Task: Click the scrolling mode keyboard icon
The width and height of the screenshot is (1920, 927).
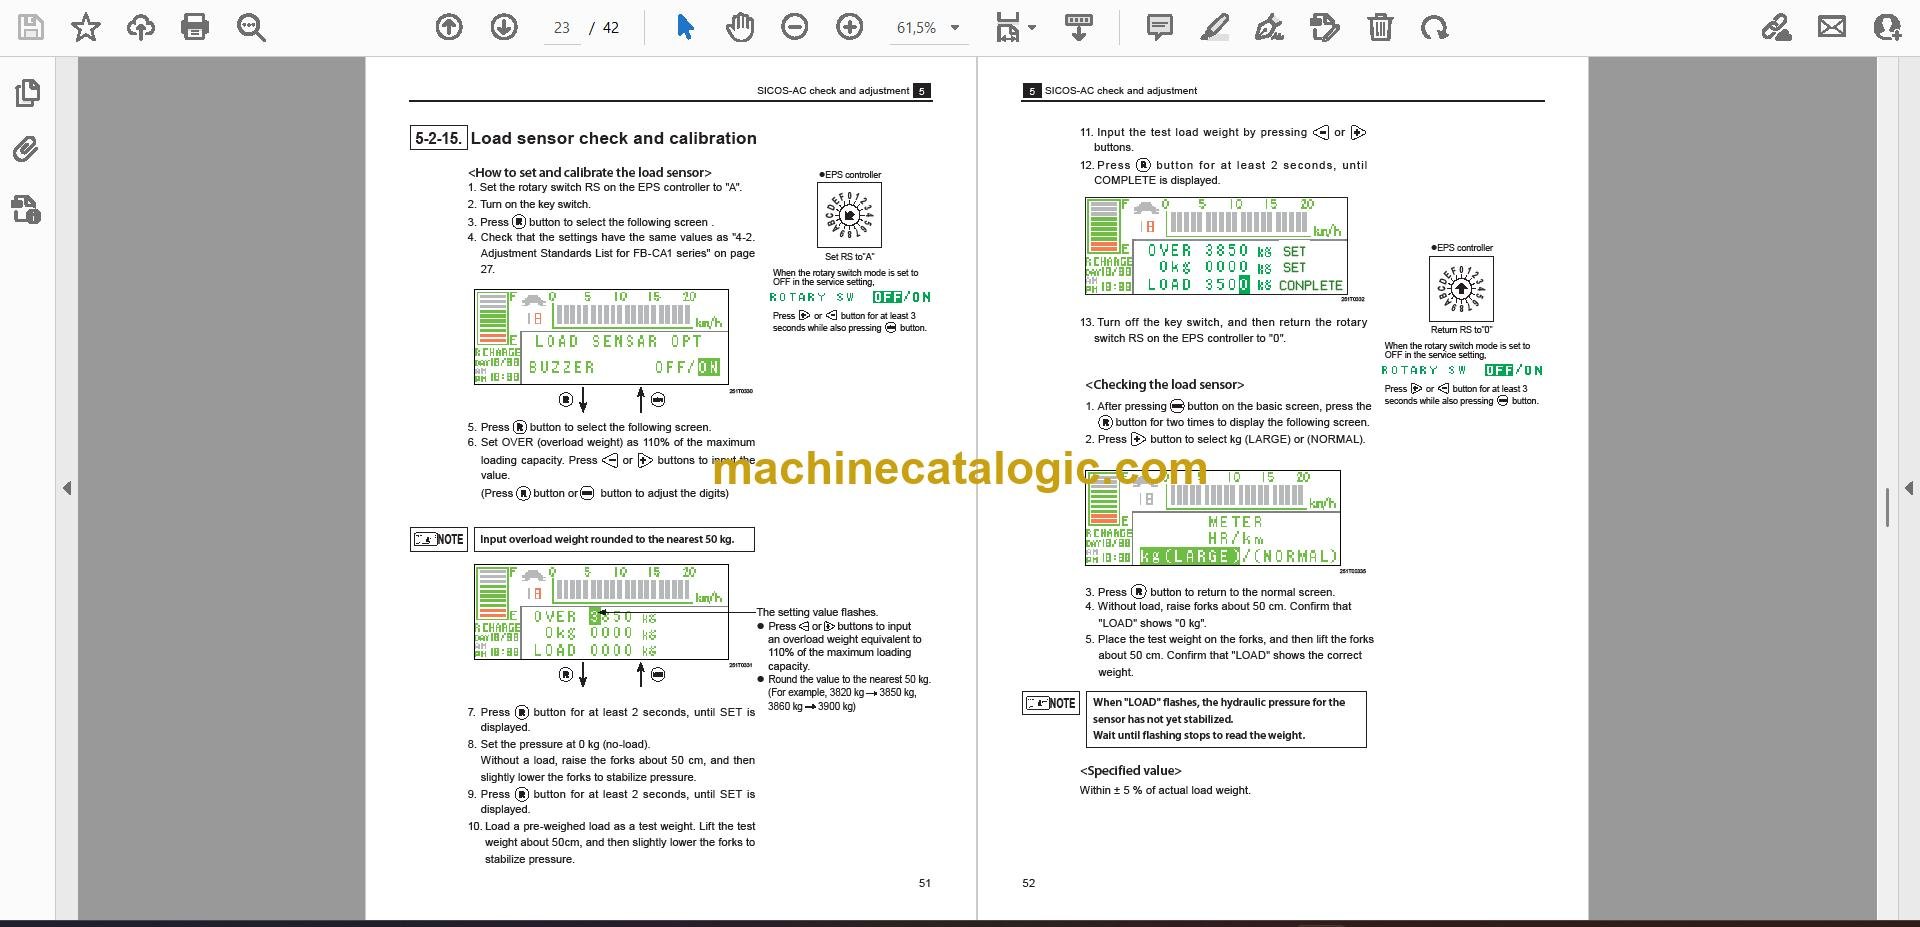Action: click(1078, 27)
